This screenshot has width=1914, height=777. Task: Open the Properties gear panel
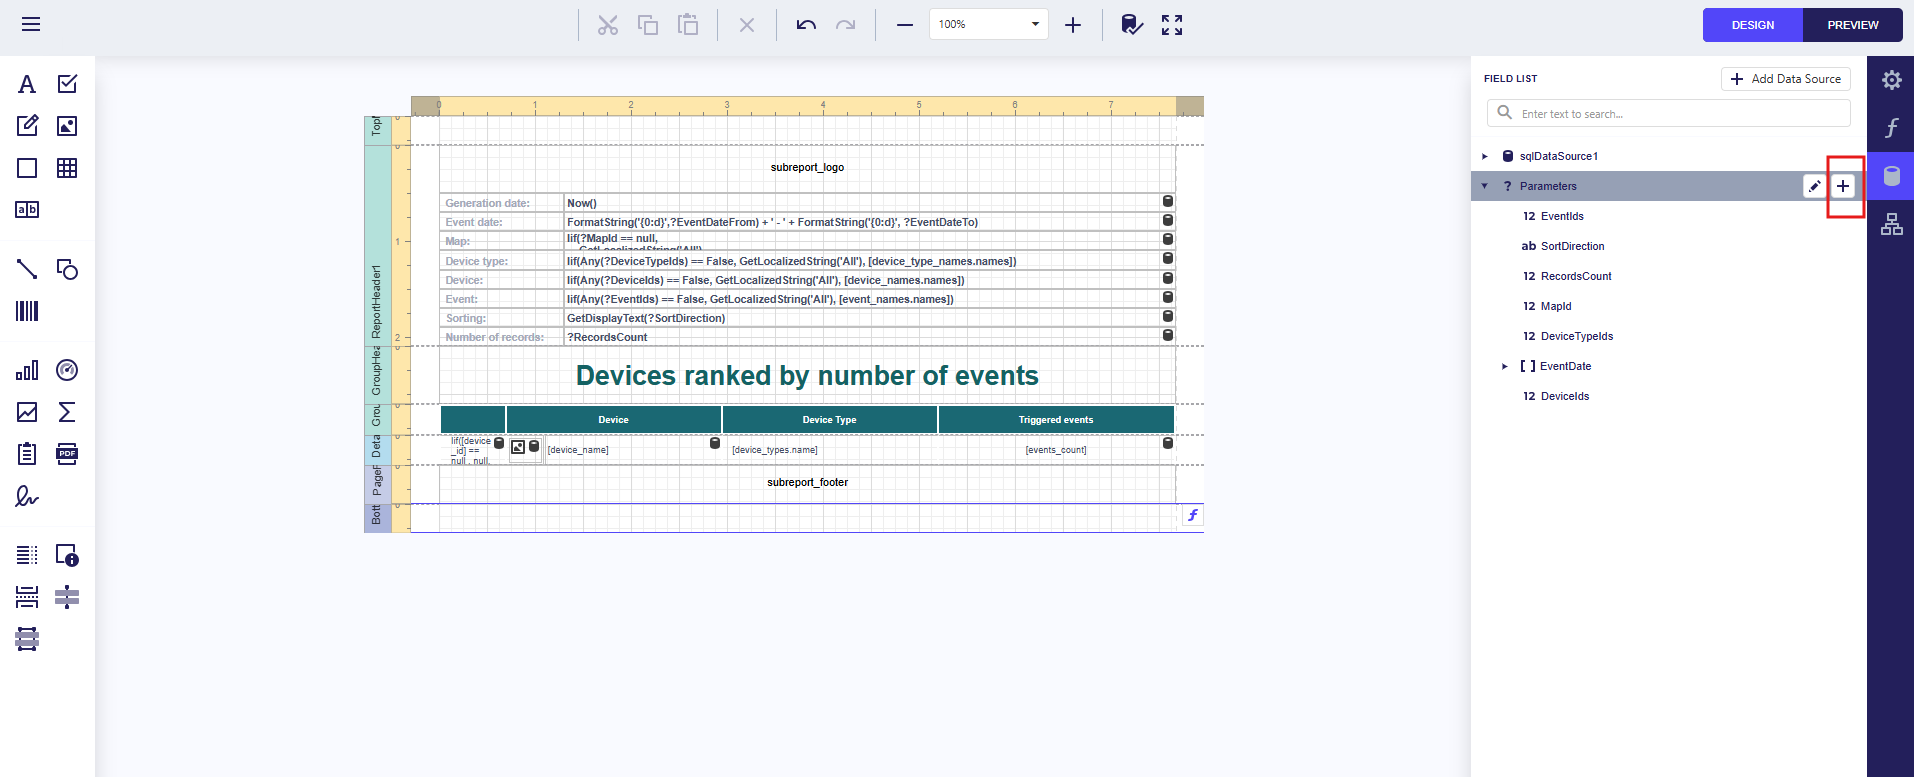(x=1891, y=80)
